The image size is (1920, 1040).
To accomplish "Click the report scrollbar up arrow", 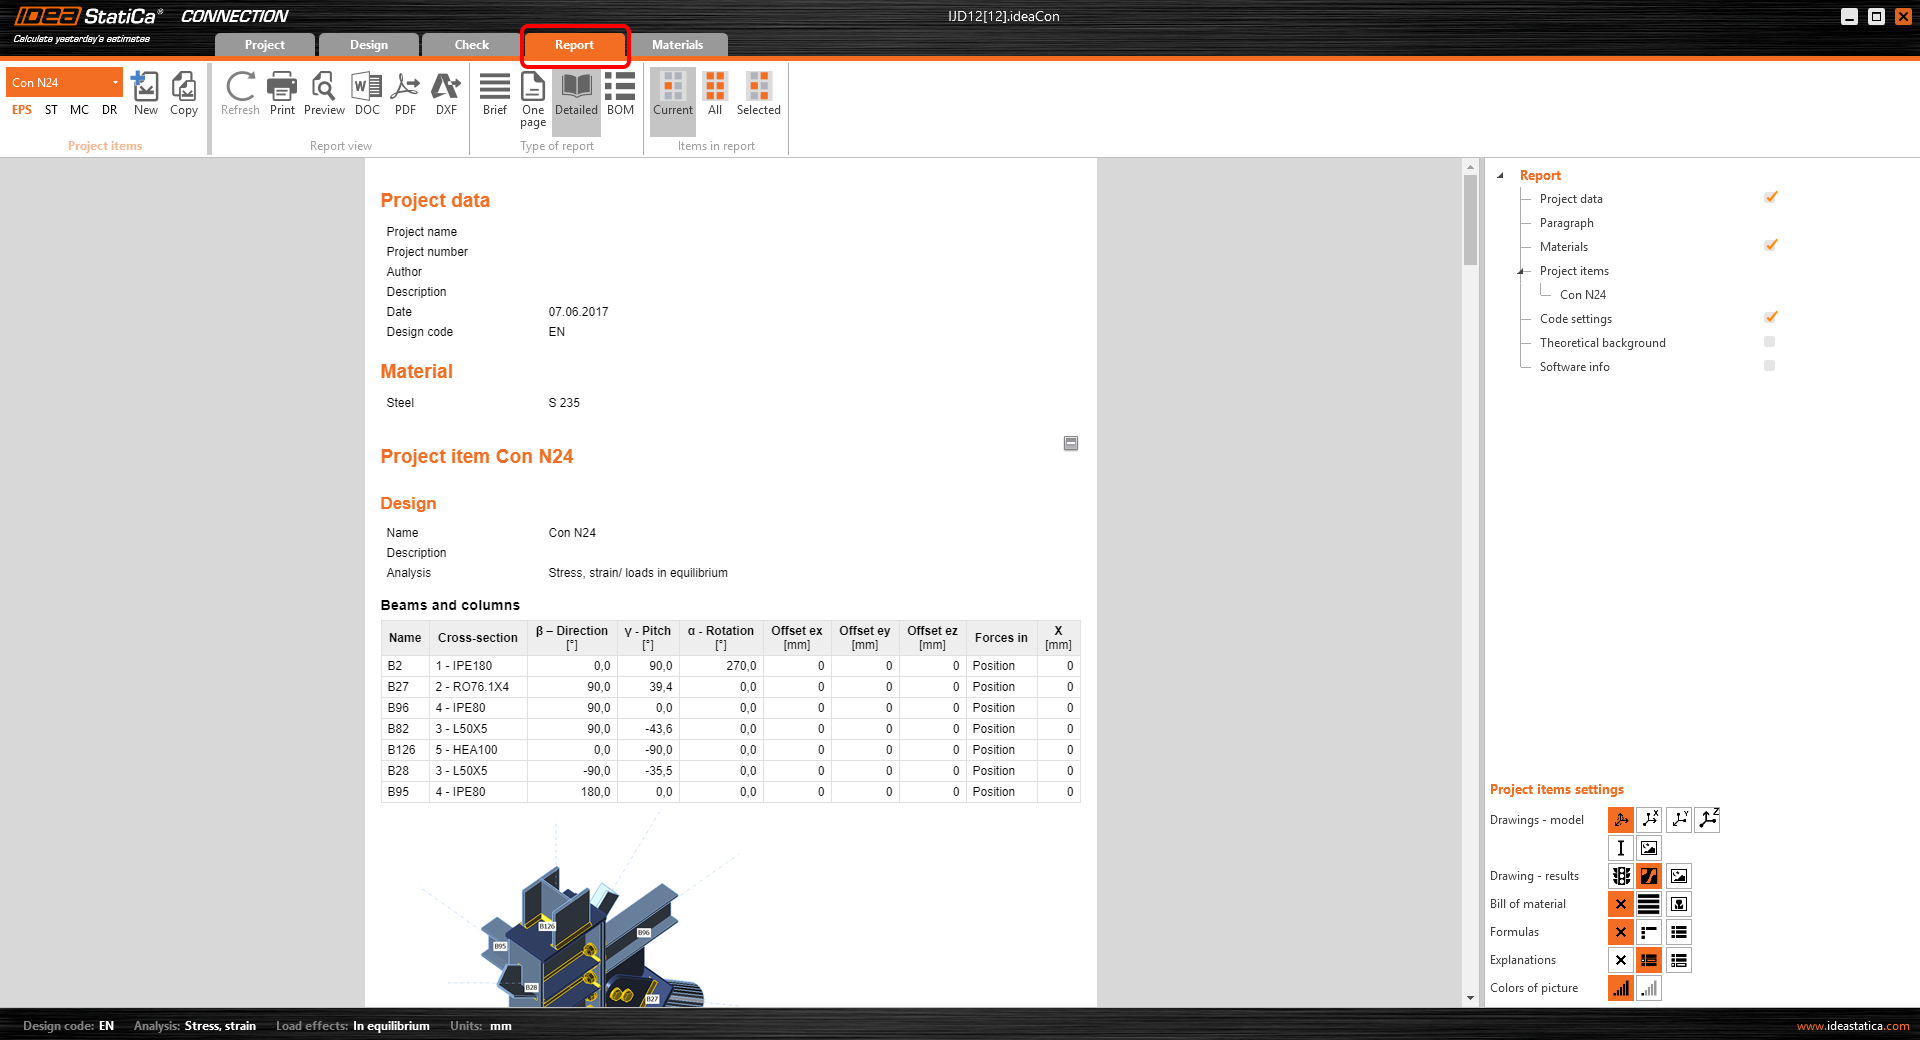I will [x=1470, y=167].
